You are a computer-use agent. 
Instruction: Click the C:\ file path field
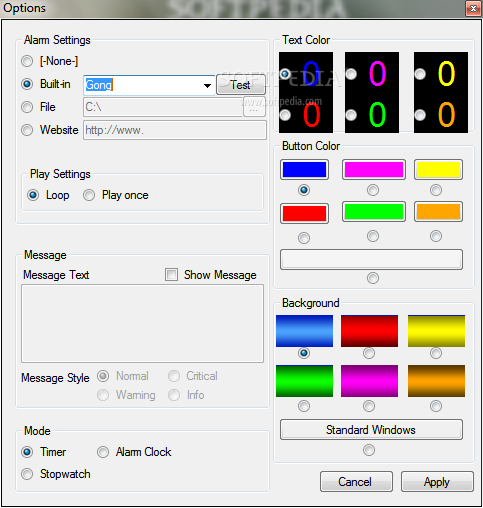[x=163, y=107]
